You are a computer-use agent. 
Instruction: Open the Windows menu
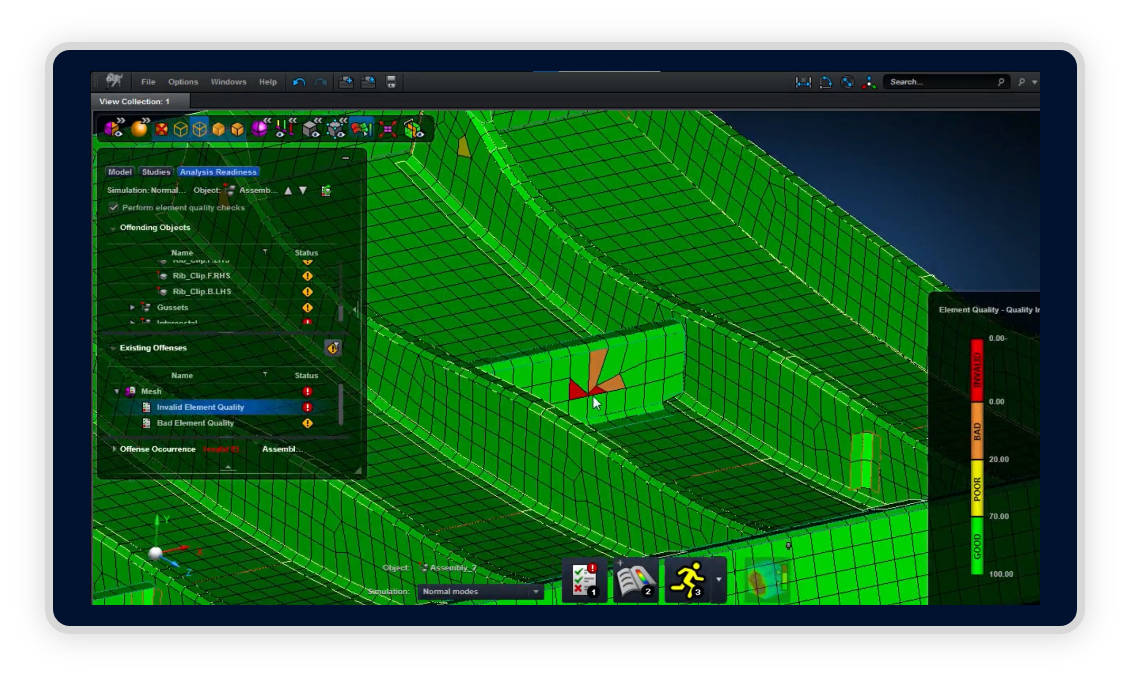pyautogui.click(x=228, y=82)
